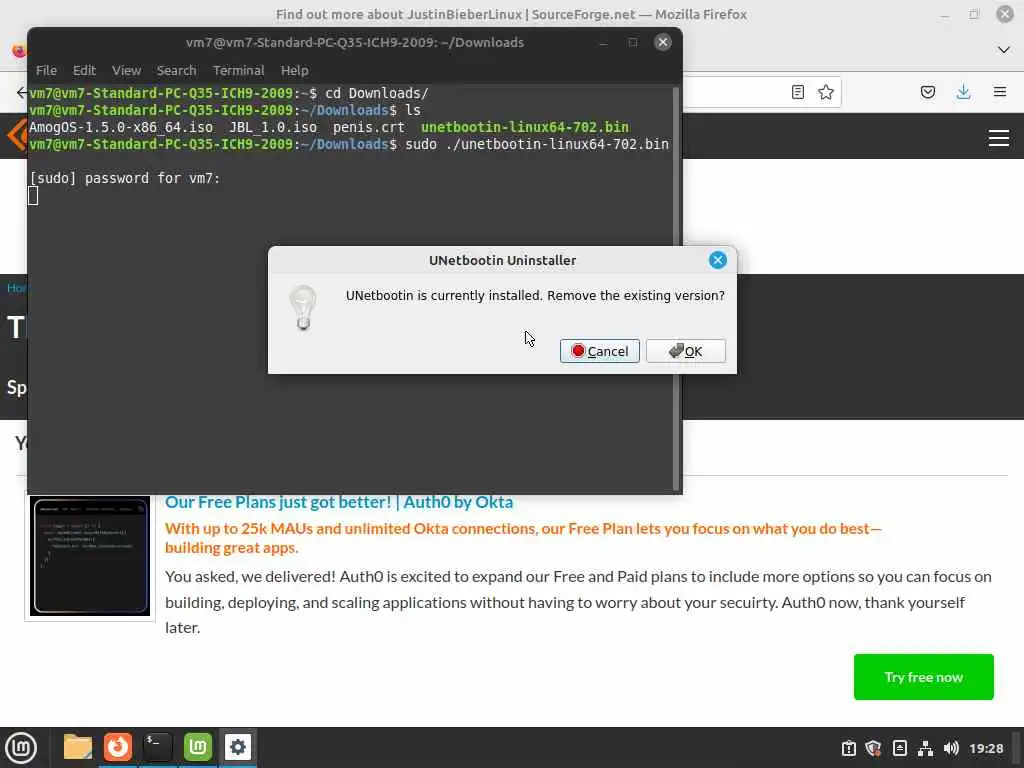The height and width of the screenshot is (768, 1024).
Task: Close the Firefox window
Action: tap(1005, 14)
